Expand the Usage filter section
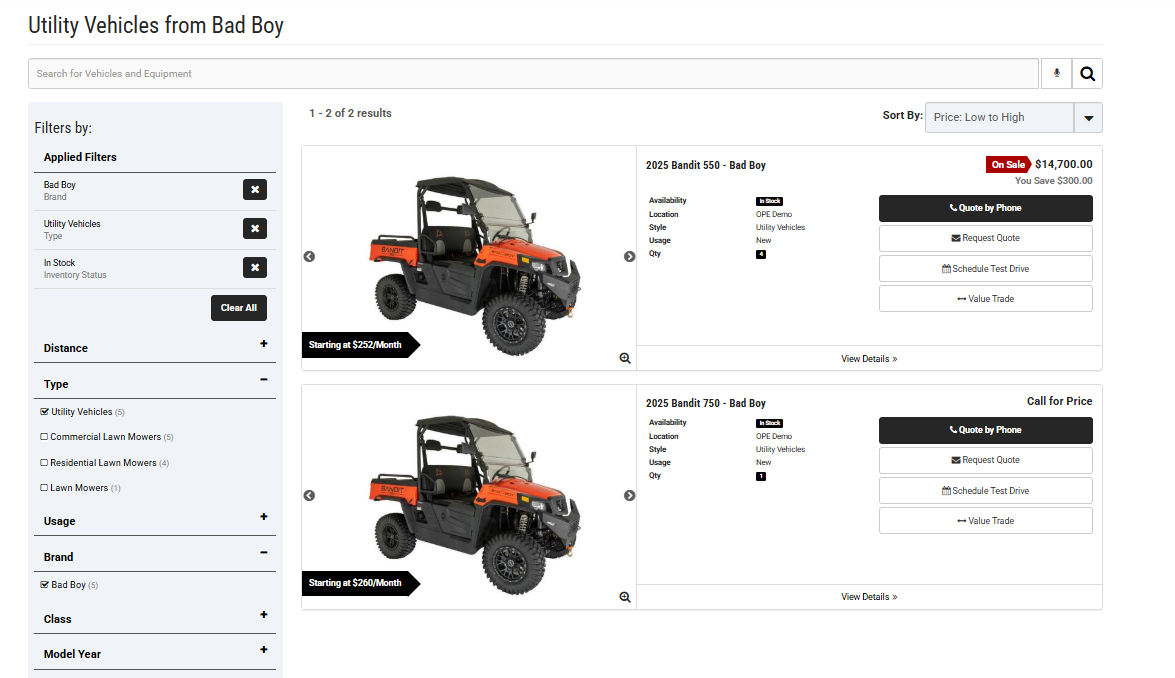The image size is (1175, 678). click(264, 517)
